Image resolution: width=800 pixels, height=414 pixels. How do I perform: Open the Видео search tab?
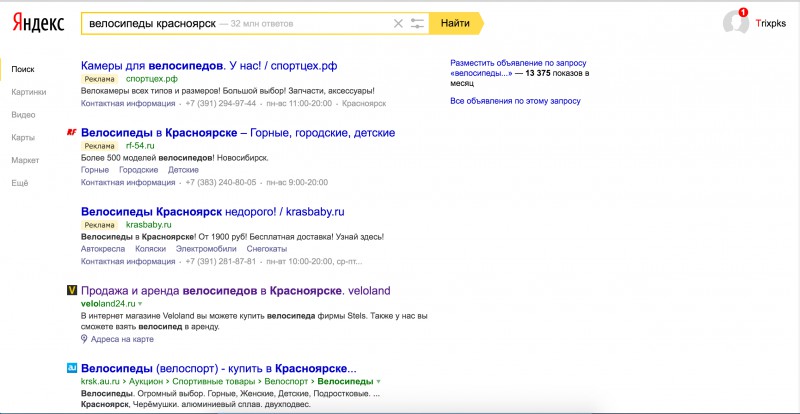click(x=23, y=115)
